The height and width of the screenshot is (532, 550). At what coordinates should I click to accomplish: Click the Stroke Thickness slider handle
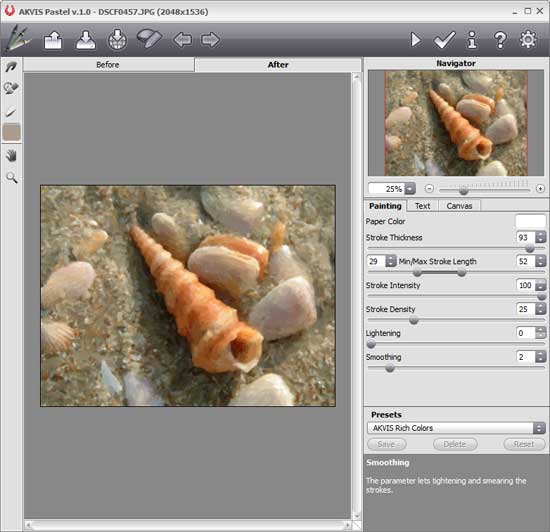coord(530,249)
